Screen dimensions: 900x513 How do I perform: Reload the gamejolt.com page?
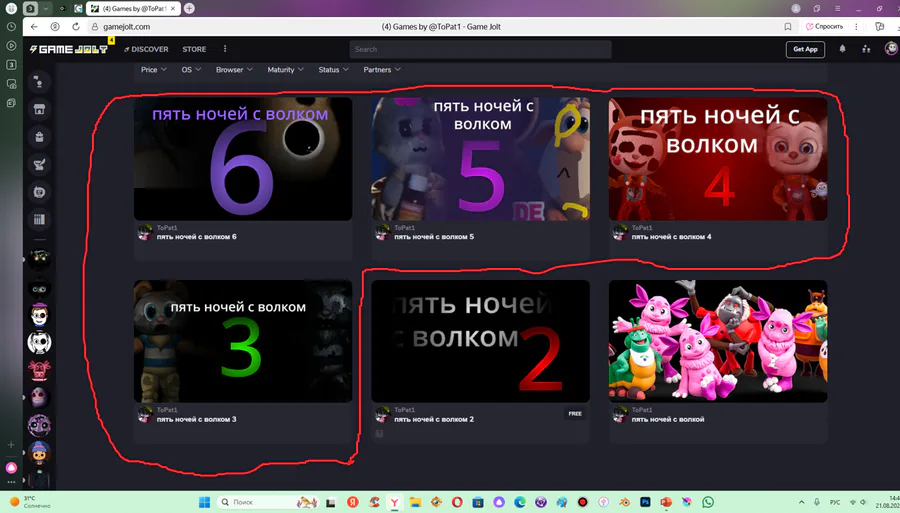click(x=75, y=26)
